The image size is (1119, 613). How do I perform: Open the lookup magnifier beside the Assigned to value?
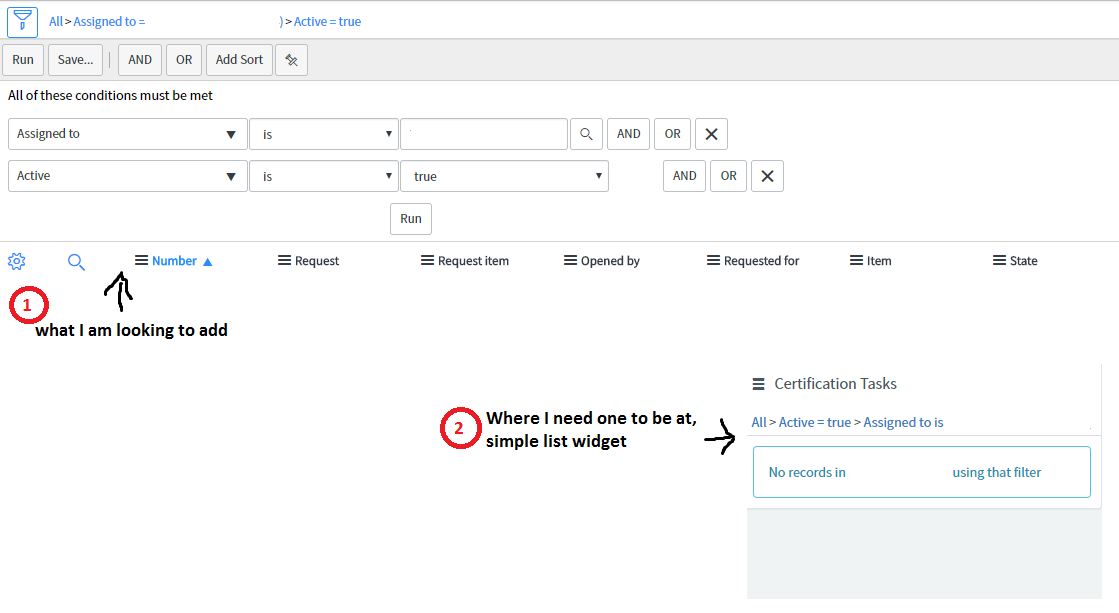[586, 133]
